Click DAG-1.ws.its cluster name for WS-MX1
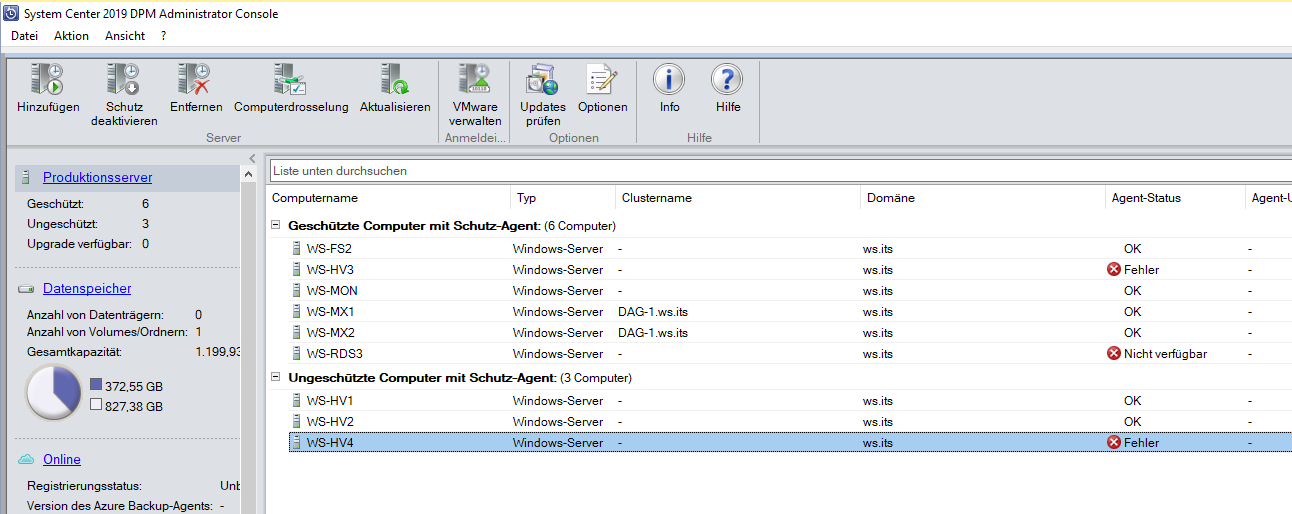This screenshot has width=1292, height=514. point(653,312)
